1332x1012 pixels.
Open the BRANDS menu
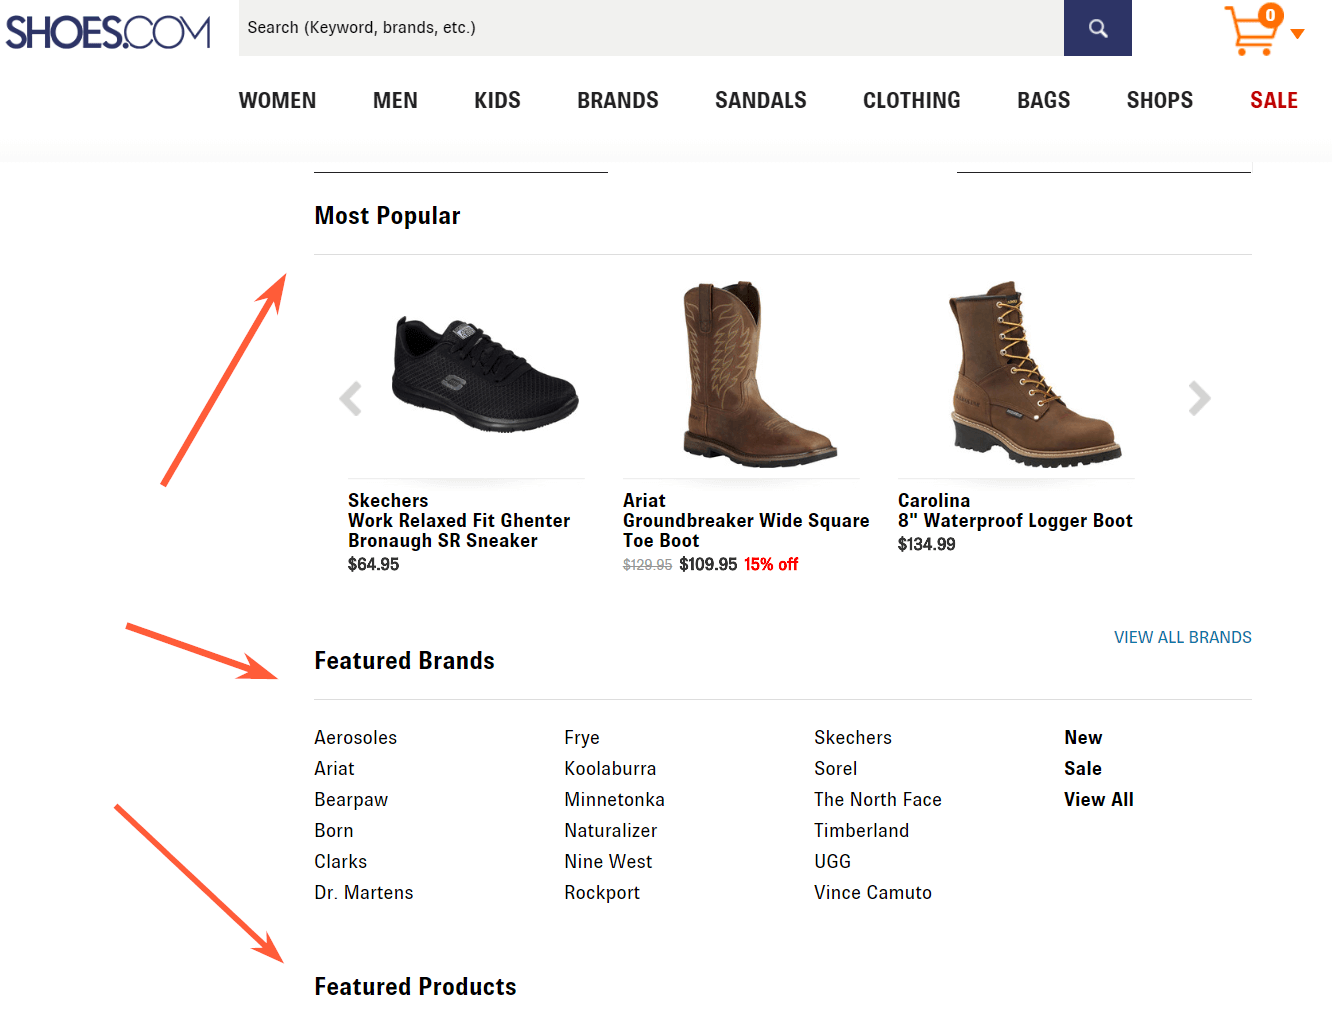pyautogui.click(x=618, y=100)
